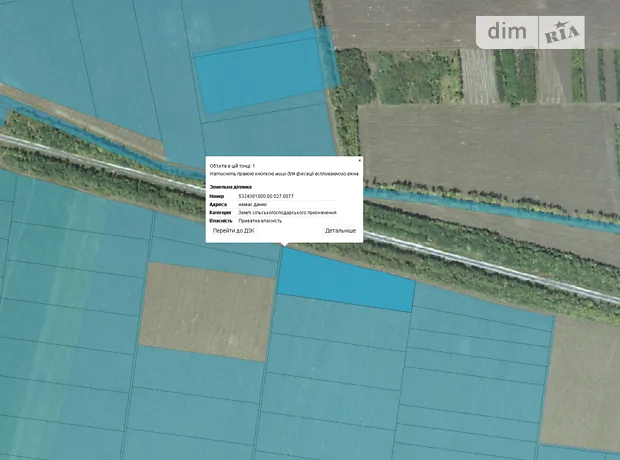Click the 'немає даних' address value
The height and width of the screenshot is (460, 620).
pyautogui.click(x=251, y=204)
